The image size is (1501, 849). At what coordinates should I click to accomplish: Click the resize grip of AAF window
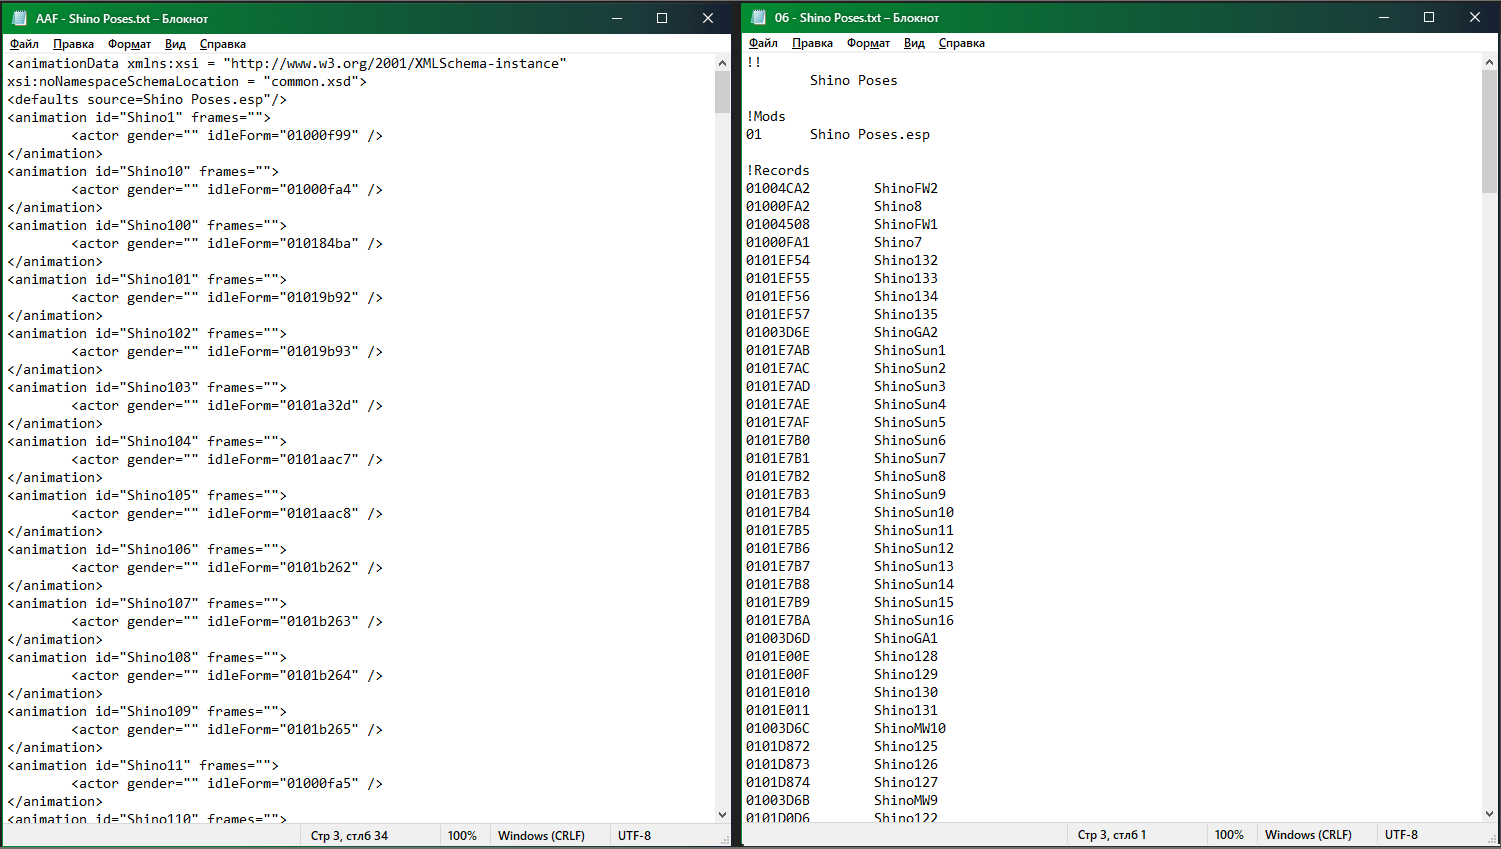725,839
